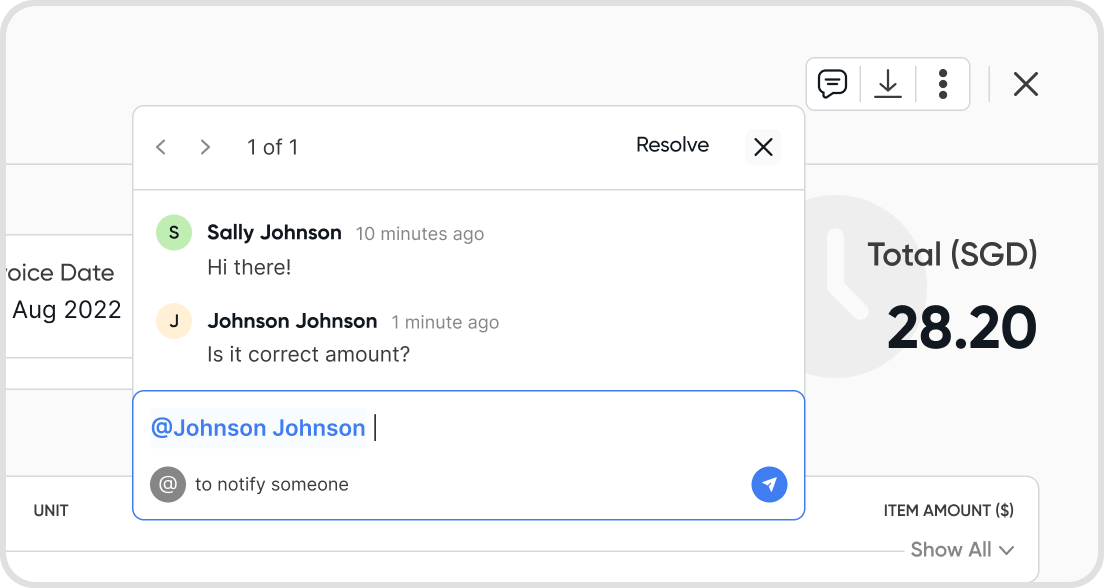This screenshot has height=588, width=1104.
Task: Go to previous comment thread arrow
Action: coord(161,148)
